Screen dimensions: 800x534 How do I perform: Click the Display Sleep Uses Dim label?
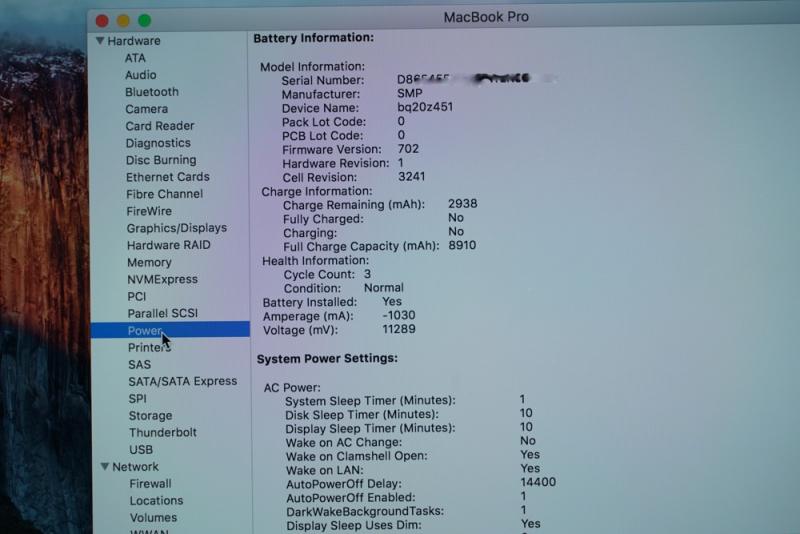point(354,525)
